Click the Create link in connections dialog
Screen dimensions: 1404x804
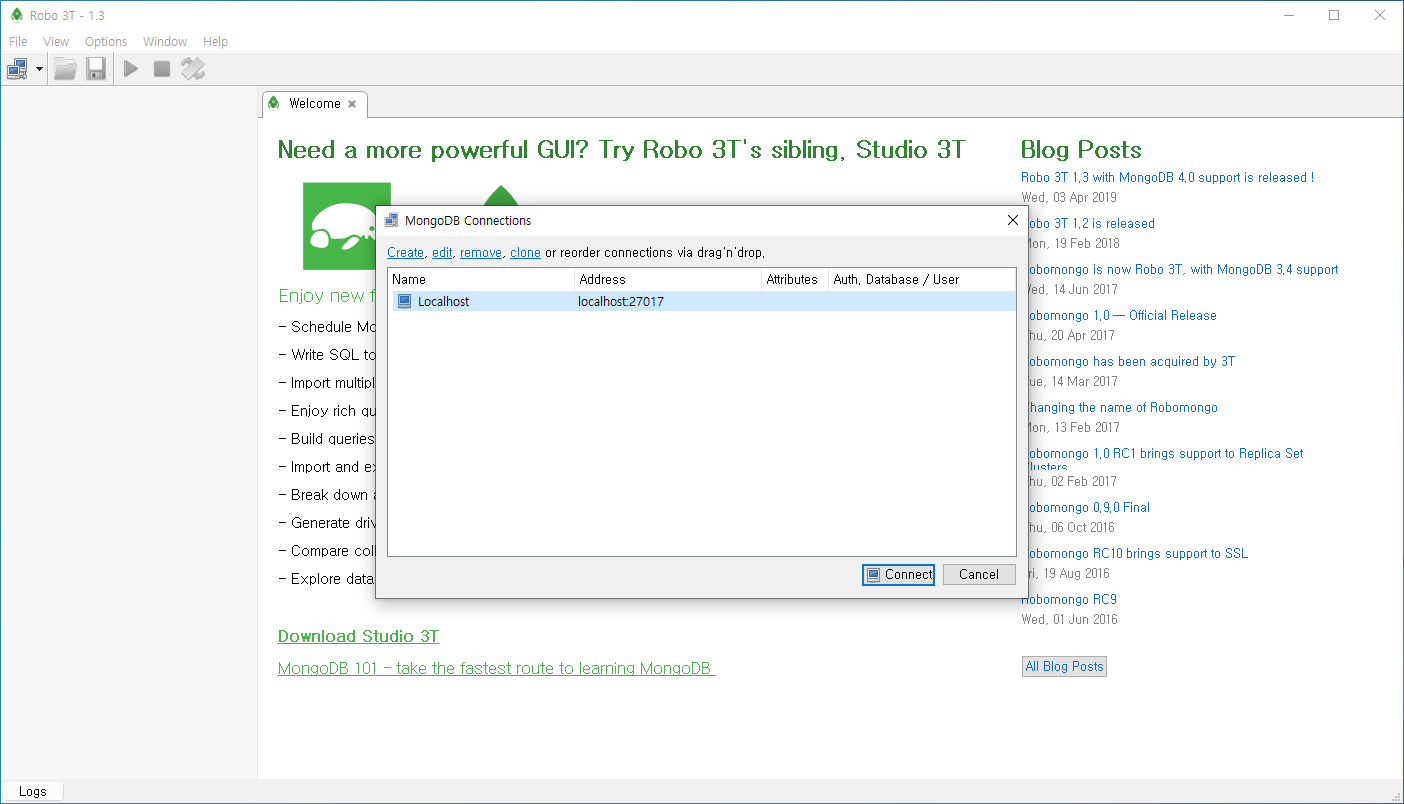[405, 253]
